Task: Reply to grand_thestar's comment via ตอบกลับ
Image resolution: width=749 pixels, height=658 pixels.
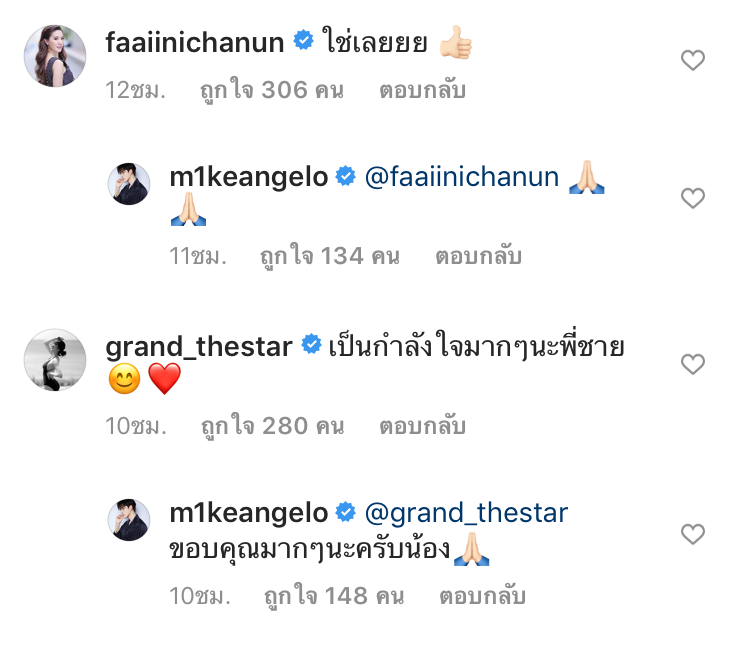Action: tap(422, 426)
